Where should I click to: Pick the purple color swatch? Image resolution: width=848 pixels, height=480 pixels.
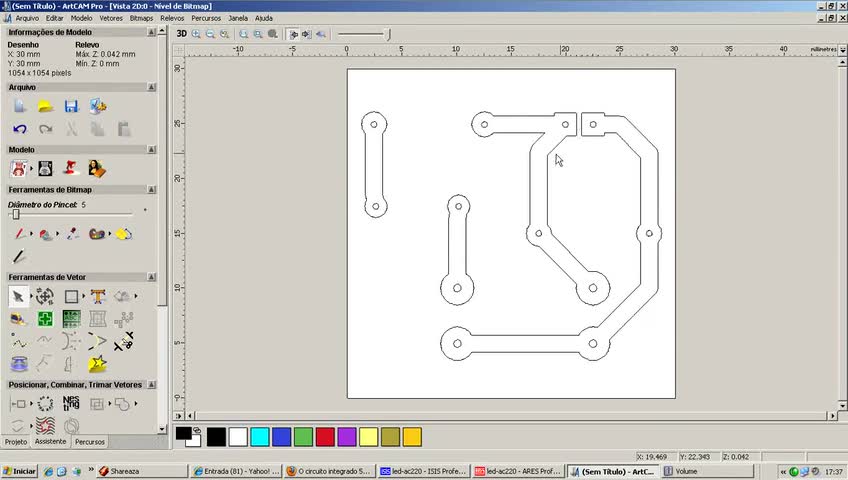[x=347, y=437]
